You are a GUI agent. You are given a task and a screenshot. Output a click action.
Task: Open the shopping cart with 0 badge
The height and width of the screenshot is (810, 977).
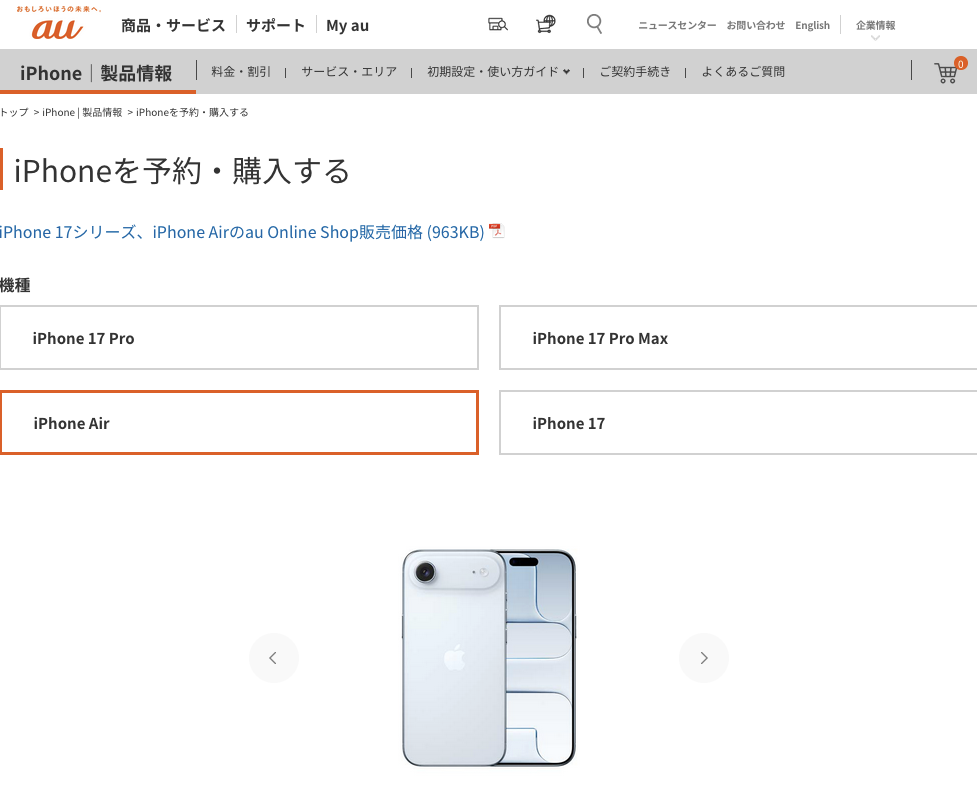(950, 71)
